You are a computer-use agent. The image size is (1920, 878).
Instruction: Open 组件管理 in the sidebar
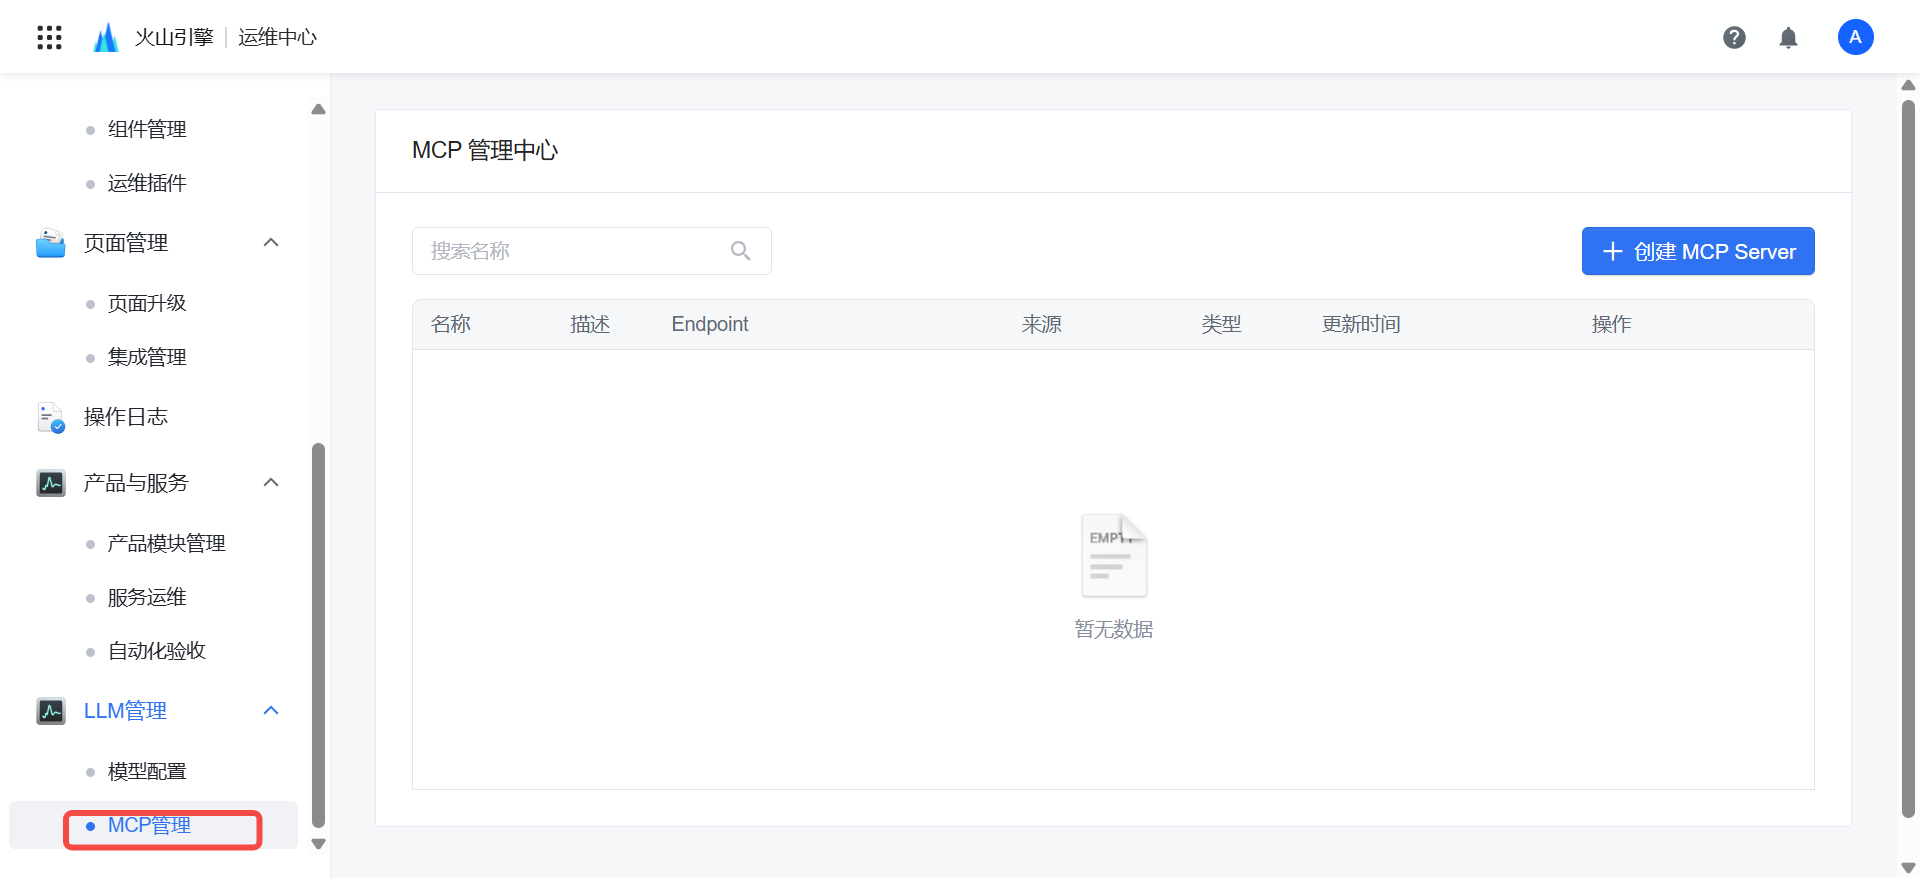[x=147, y=129]
